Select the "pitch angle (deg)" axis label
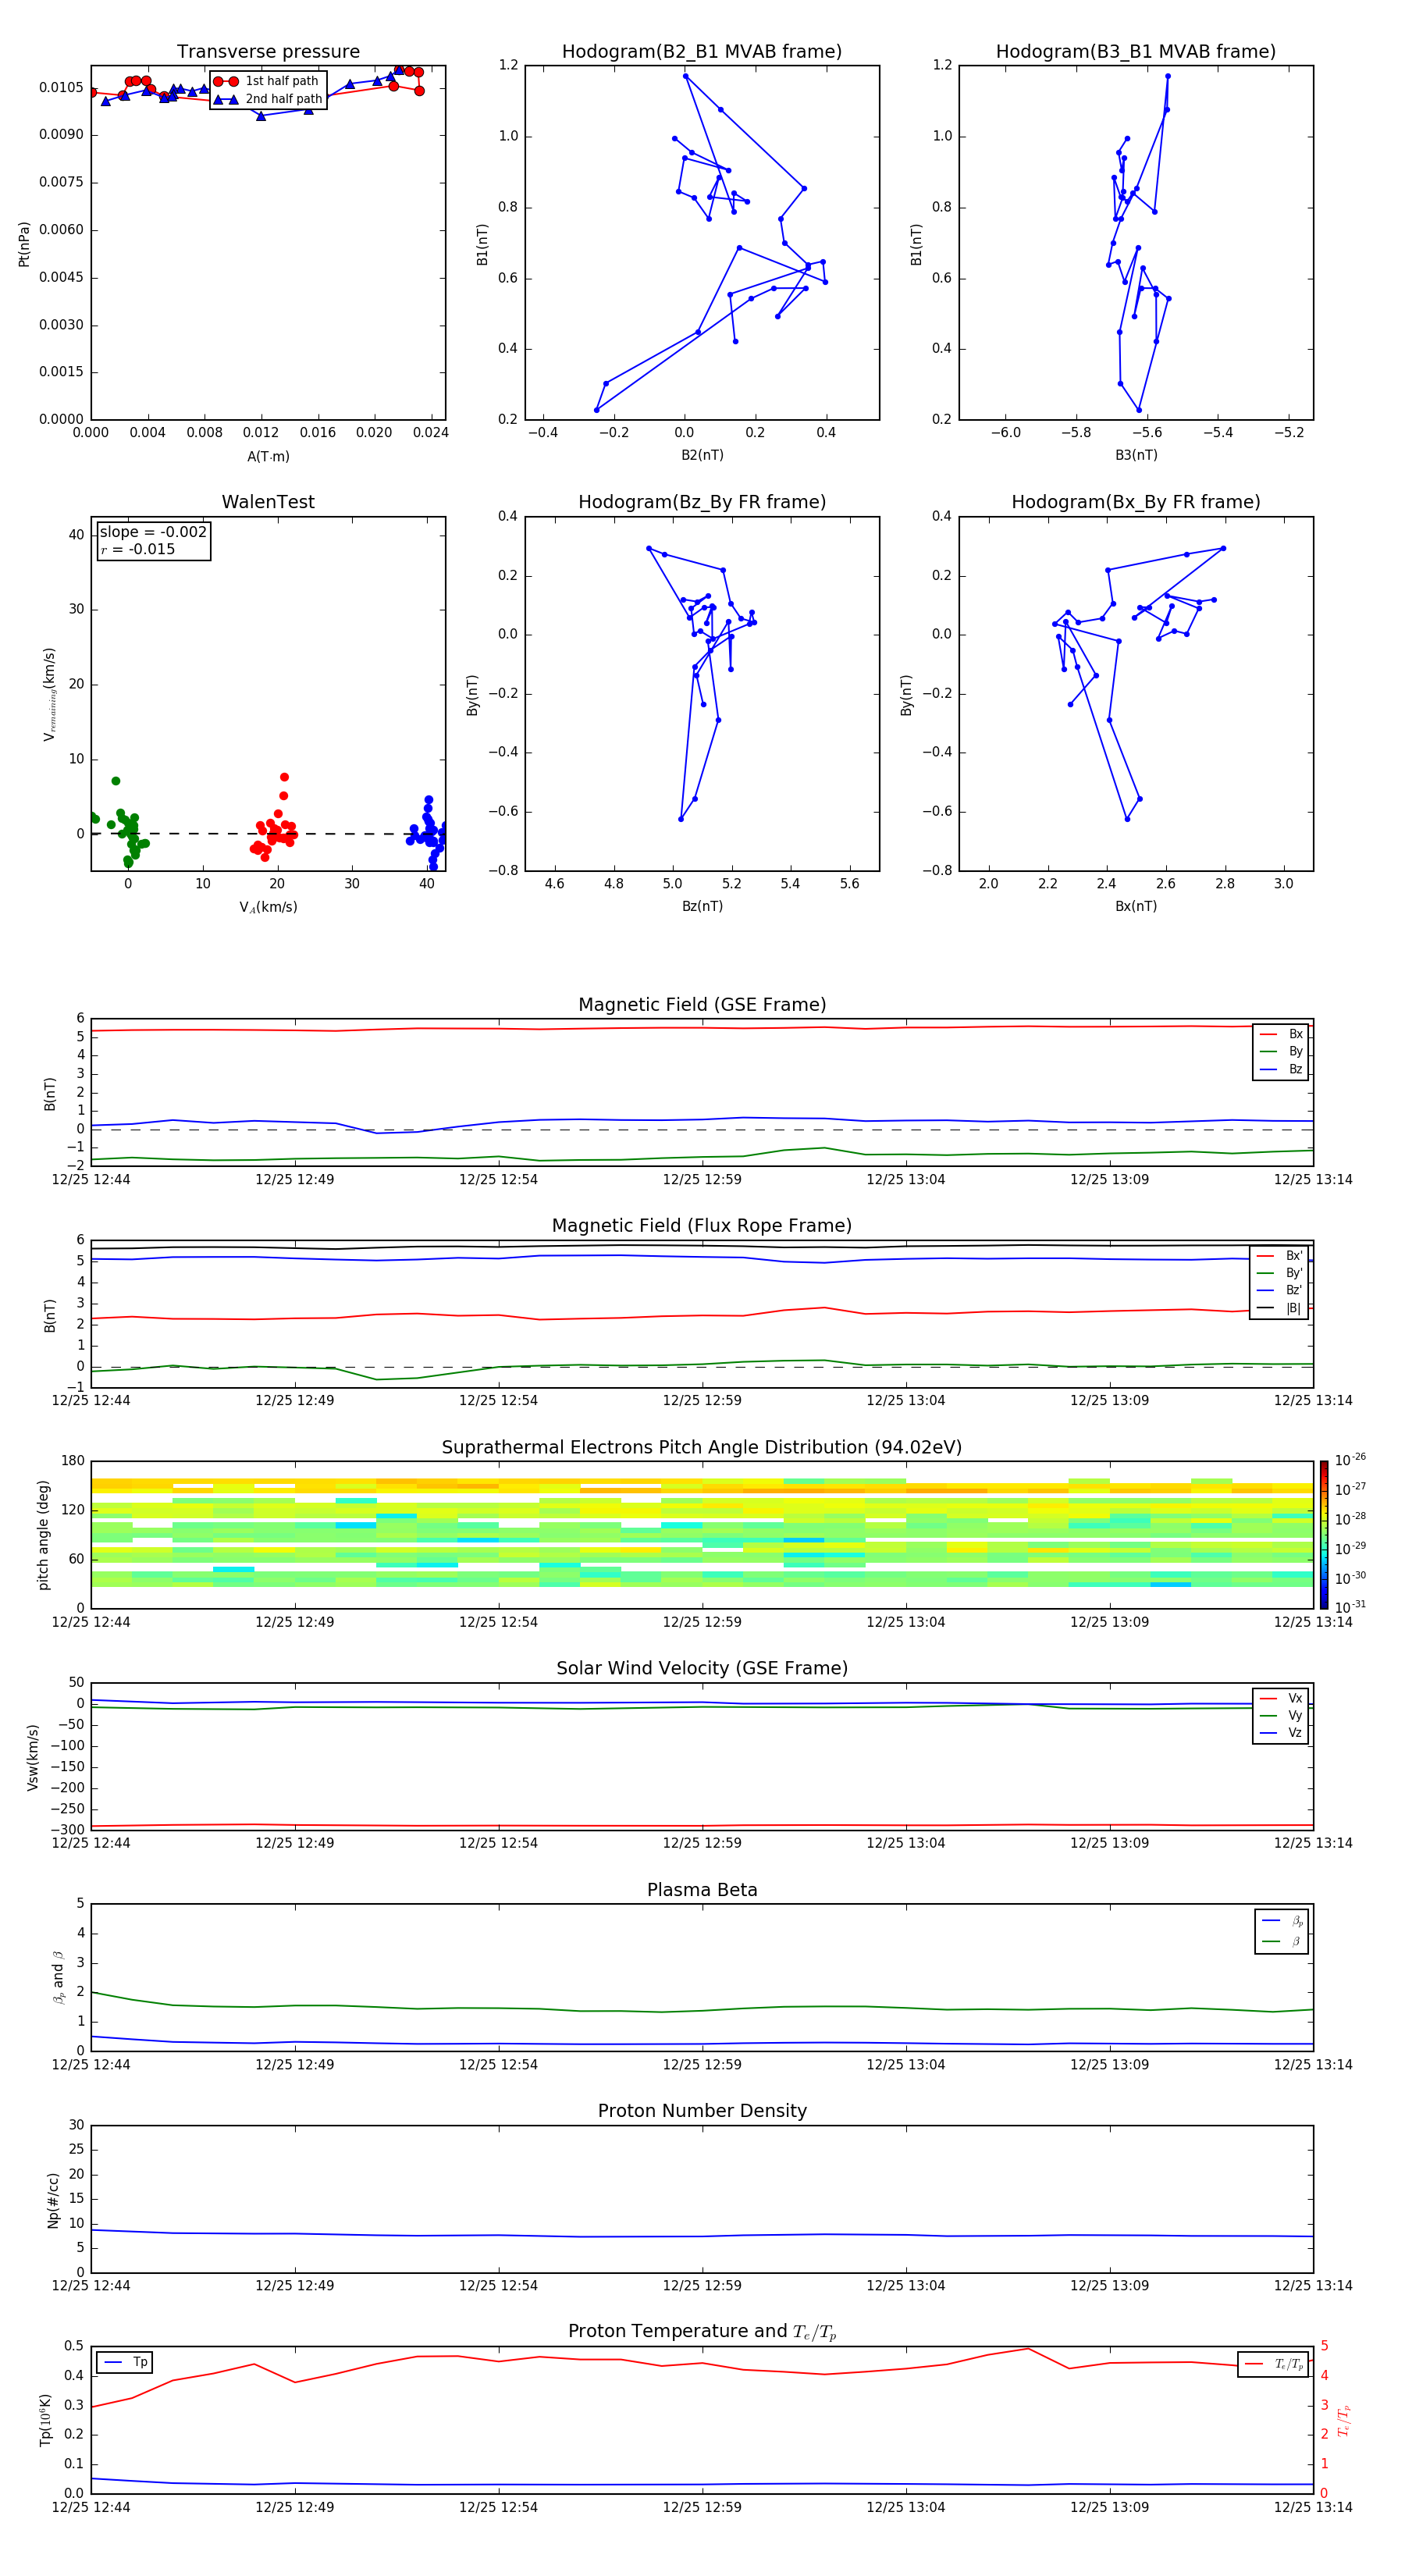1405x2576 pixels. 43,1535
